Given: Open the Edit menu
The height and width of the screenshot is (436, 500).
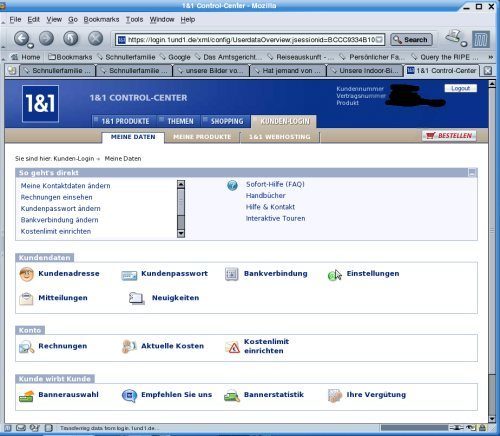Looking at the screenshot, I should click(34, 19).
